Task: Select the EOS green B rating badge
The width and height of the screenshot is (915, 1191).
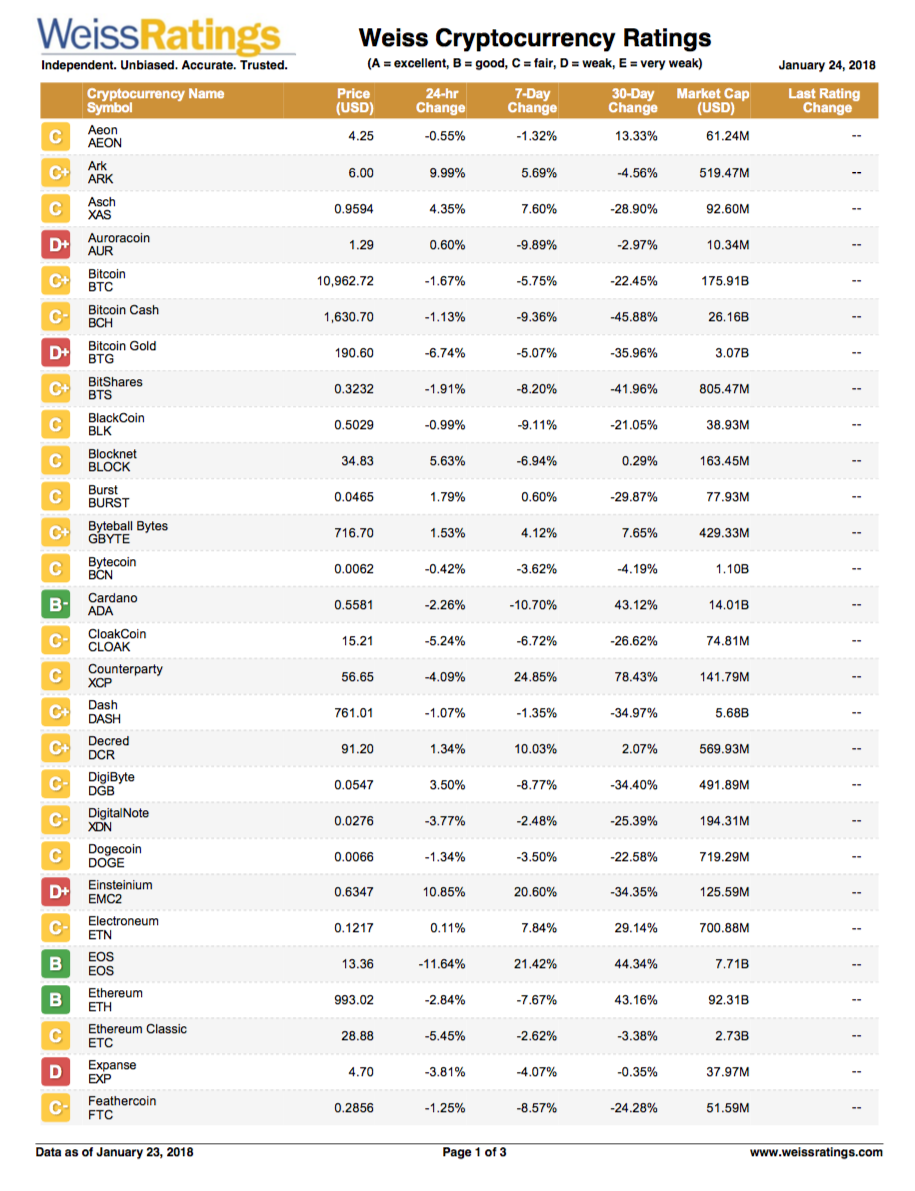Action: (56, 964)
